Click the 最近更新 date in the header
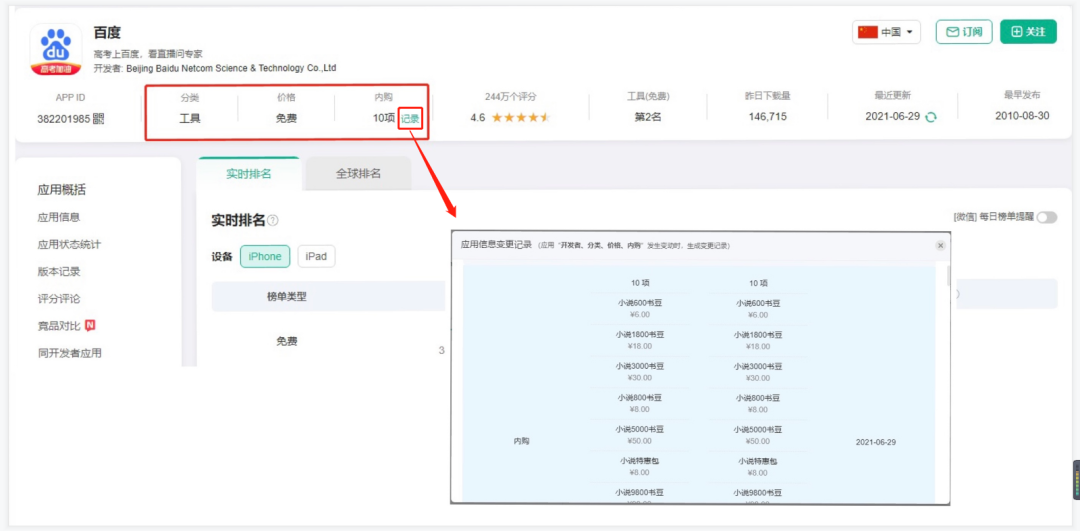 [x=893, y=116]
